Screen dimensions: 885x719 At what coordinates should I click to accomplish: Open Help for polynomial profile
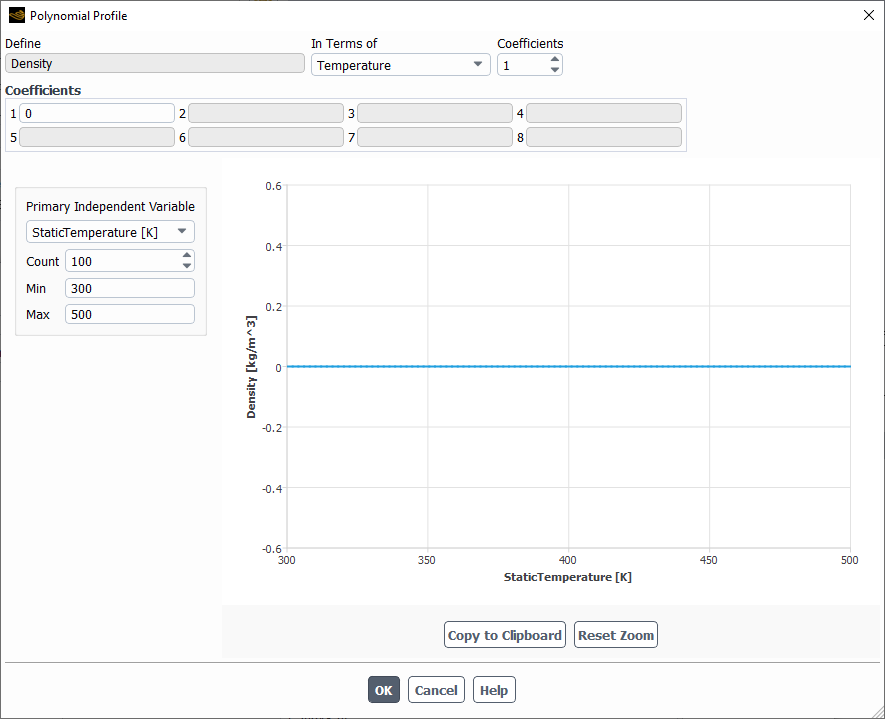[x=494, y=690]
